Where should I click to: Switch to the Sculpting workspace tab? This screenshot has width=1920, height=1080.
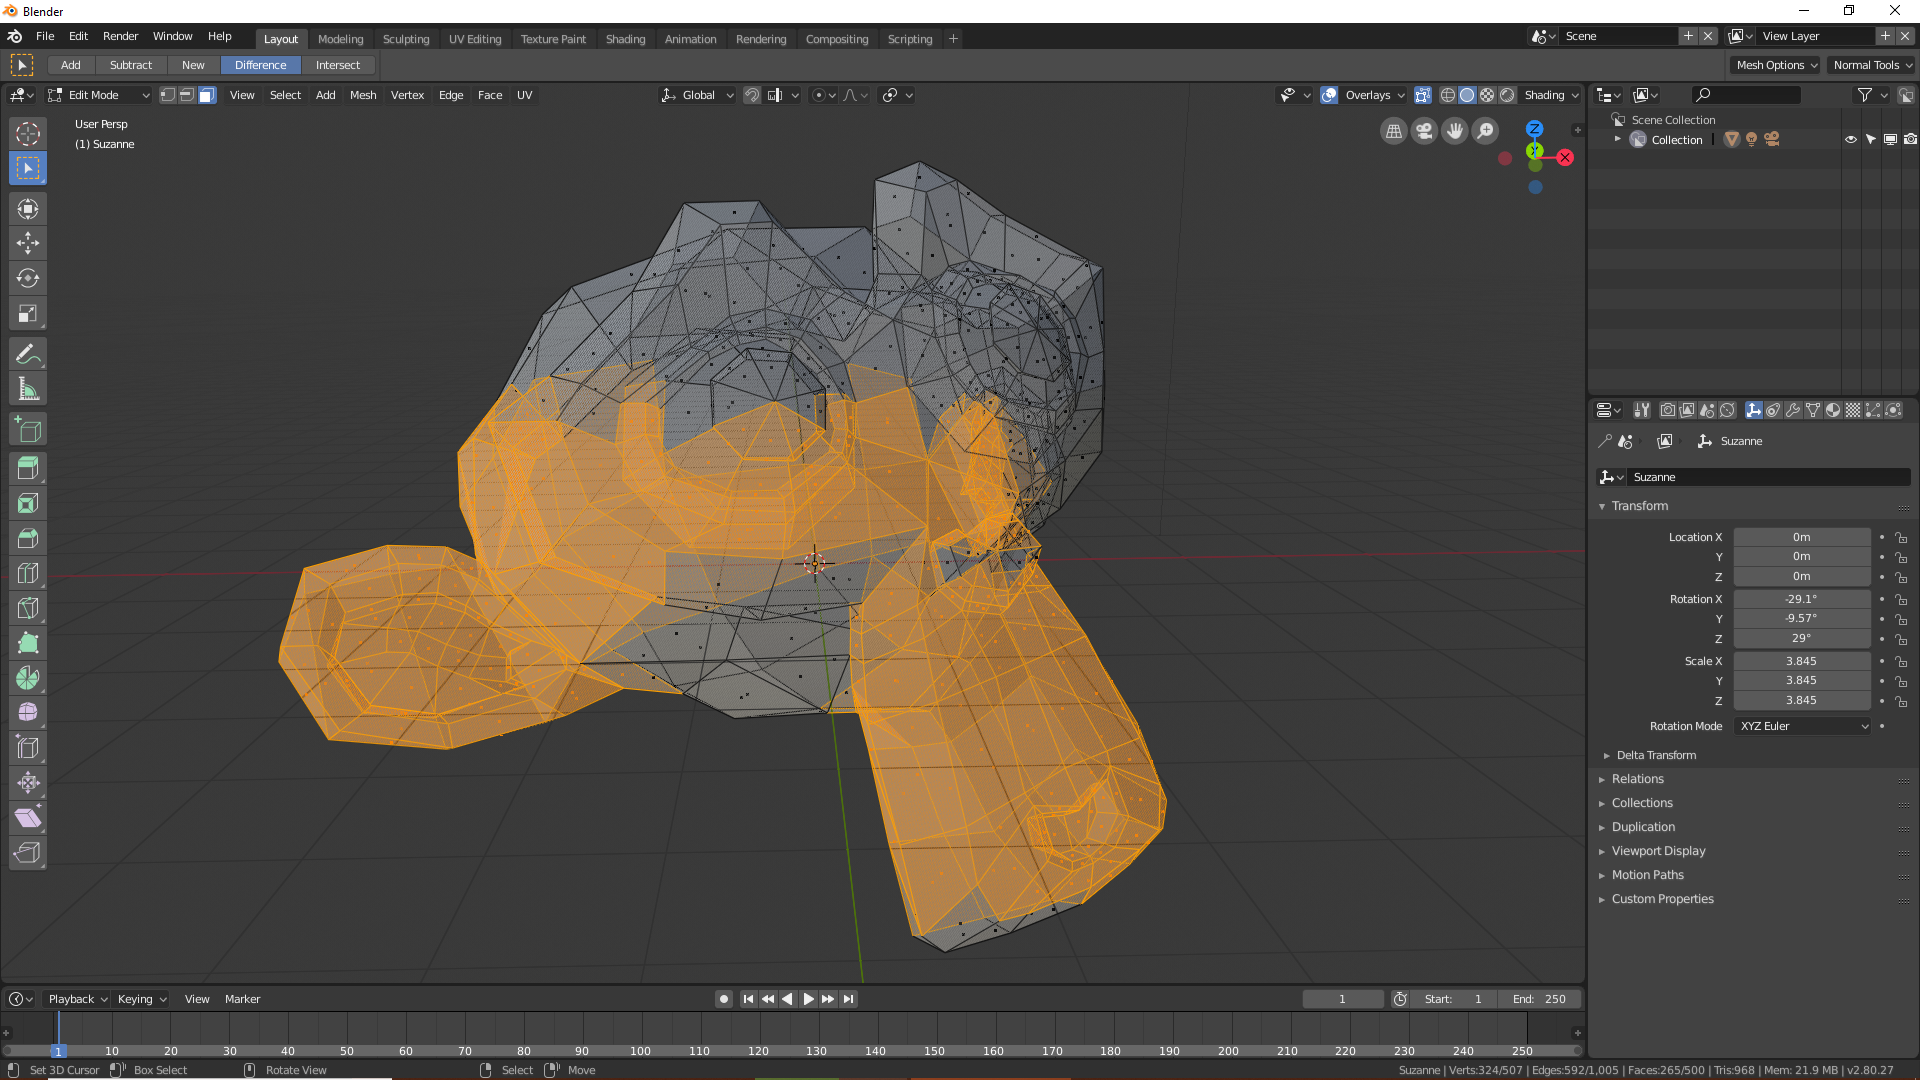pos(406,39)
